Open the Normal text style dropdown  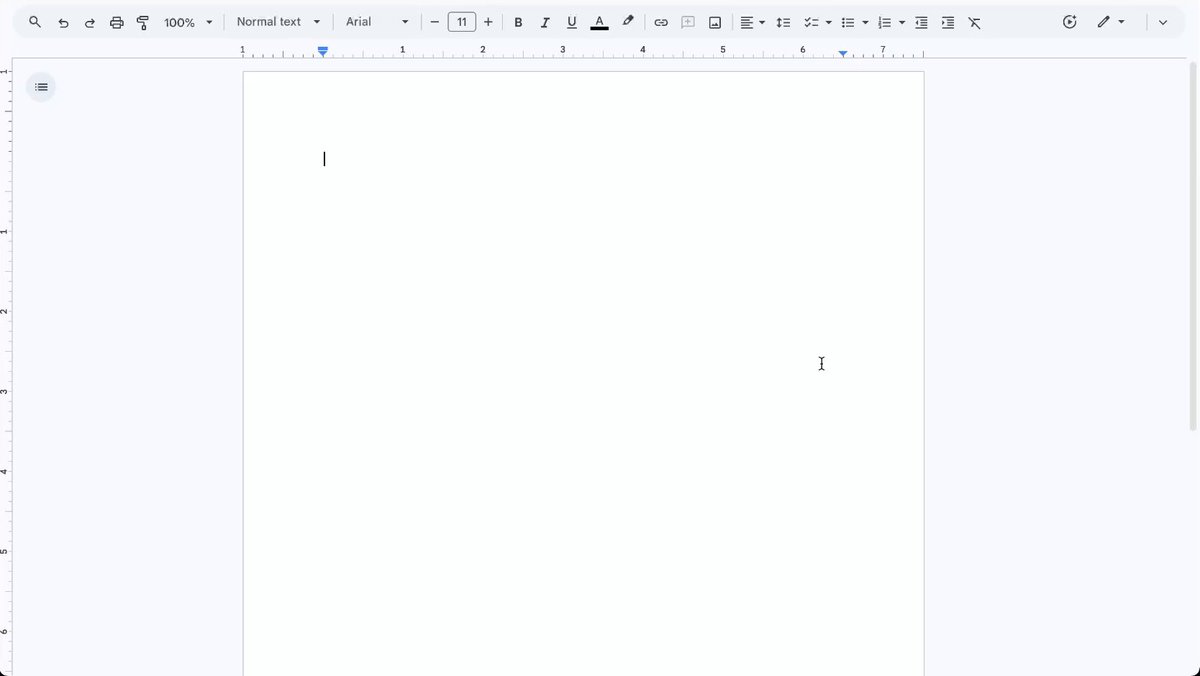click(x=279, y=22)
